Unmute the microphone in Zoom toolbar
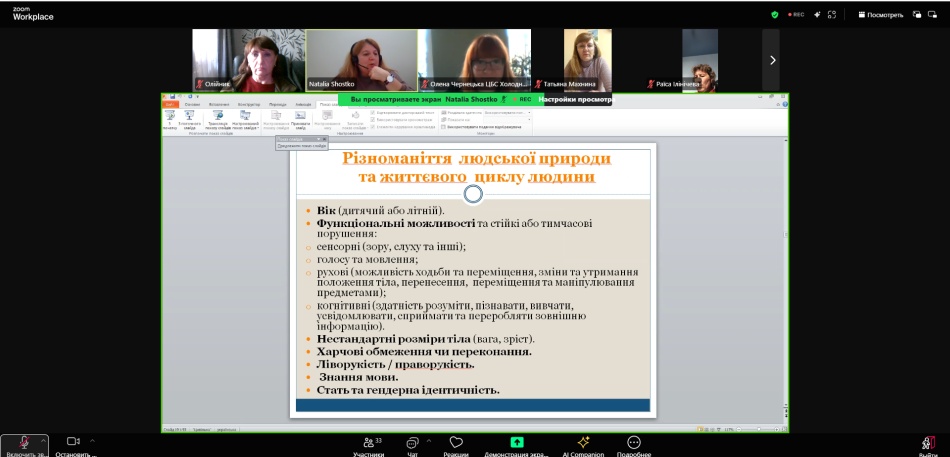This screenshot has width=950, height=457. [x=23, y=442]
